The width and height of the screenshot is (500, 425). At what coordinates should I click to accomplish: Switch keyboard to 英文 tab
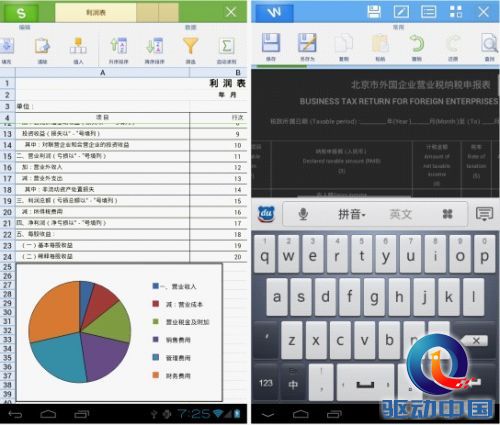(x=401, y=214)
